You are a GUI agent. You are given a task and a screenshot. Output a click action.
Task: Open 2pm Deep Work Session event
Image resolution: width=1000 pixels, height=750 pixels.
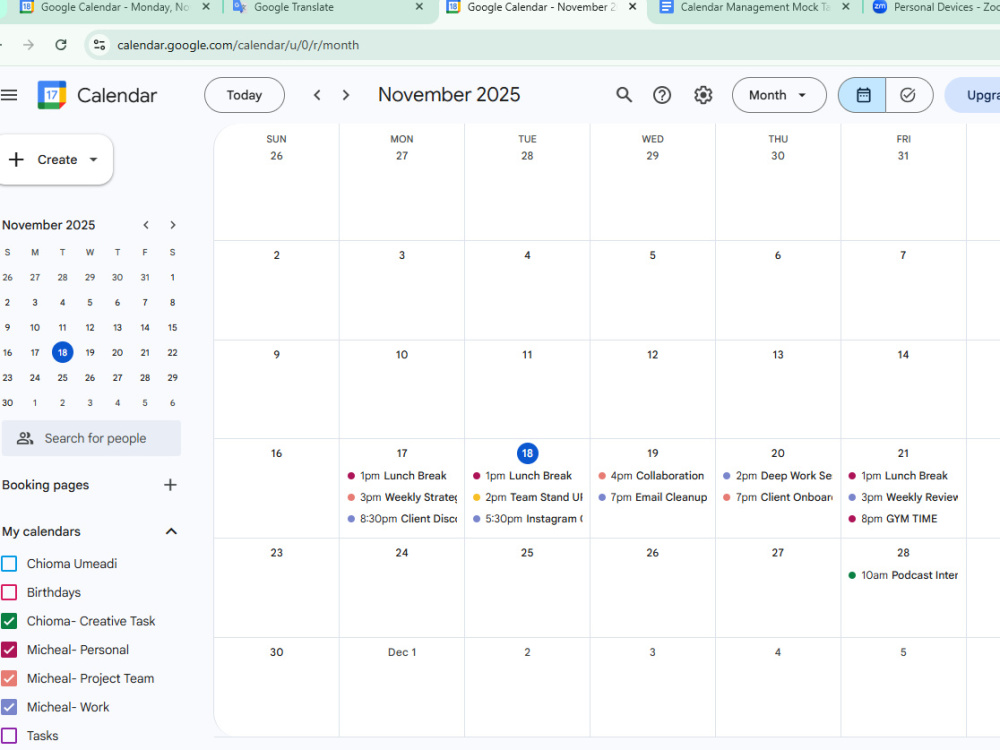[778, 476]
